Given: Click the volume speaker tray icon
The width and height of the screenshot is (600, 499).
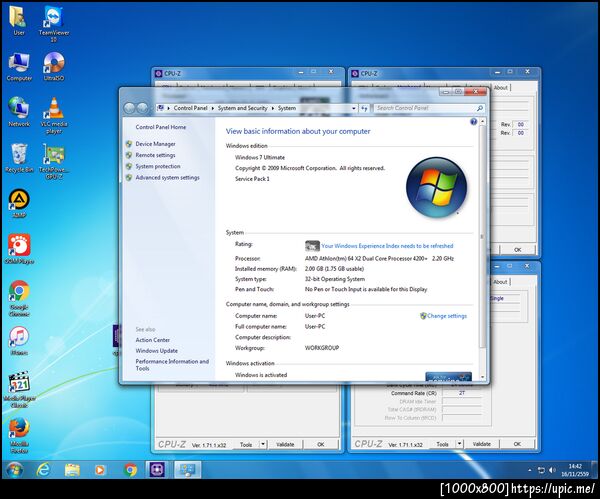Looking at the screenshot, I should point(552,470).
